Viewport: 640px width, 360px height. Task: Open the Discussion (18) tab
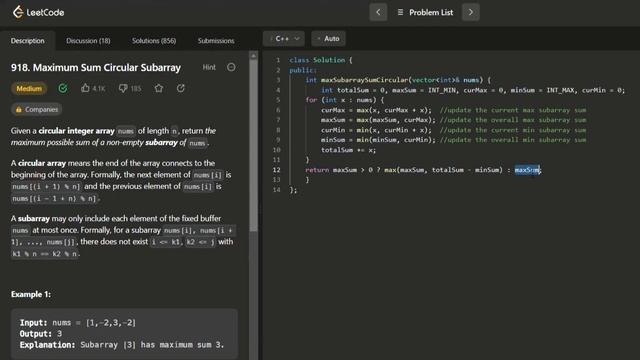point(88,41)
